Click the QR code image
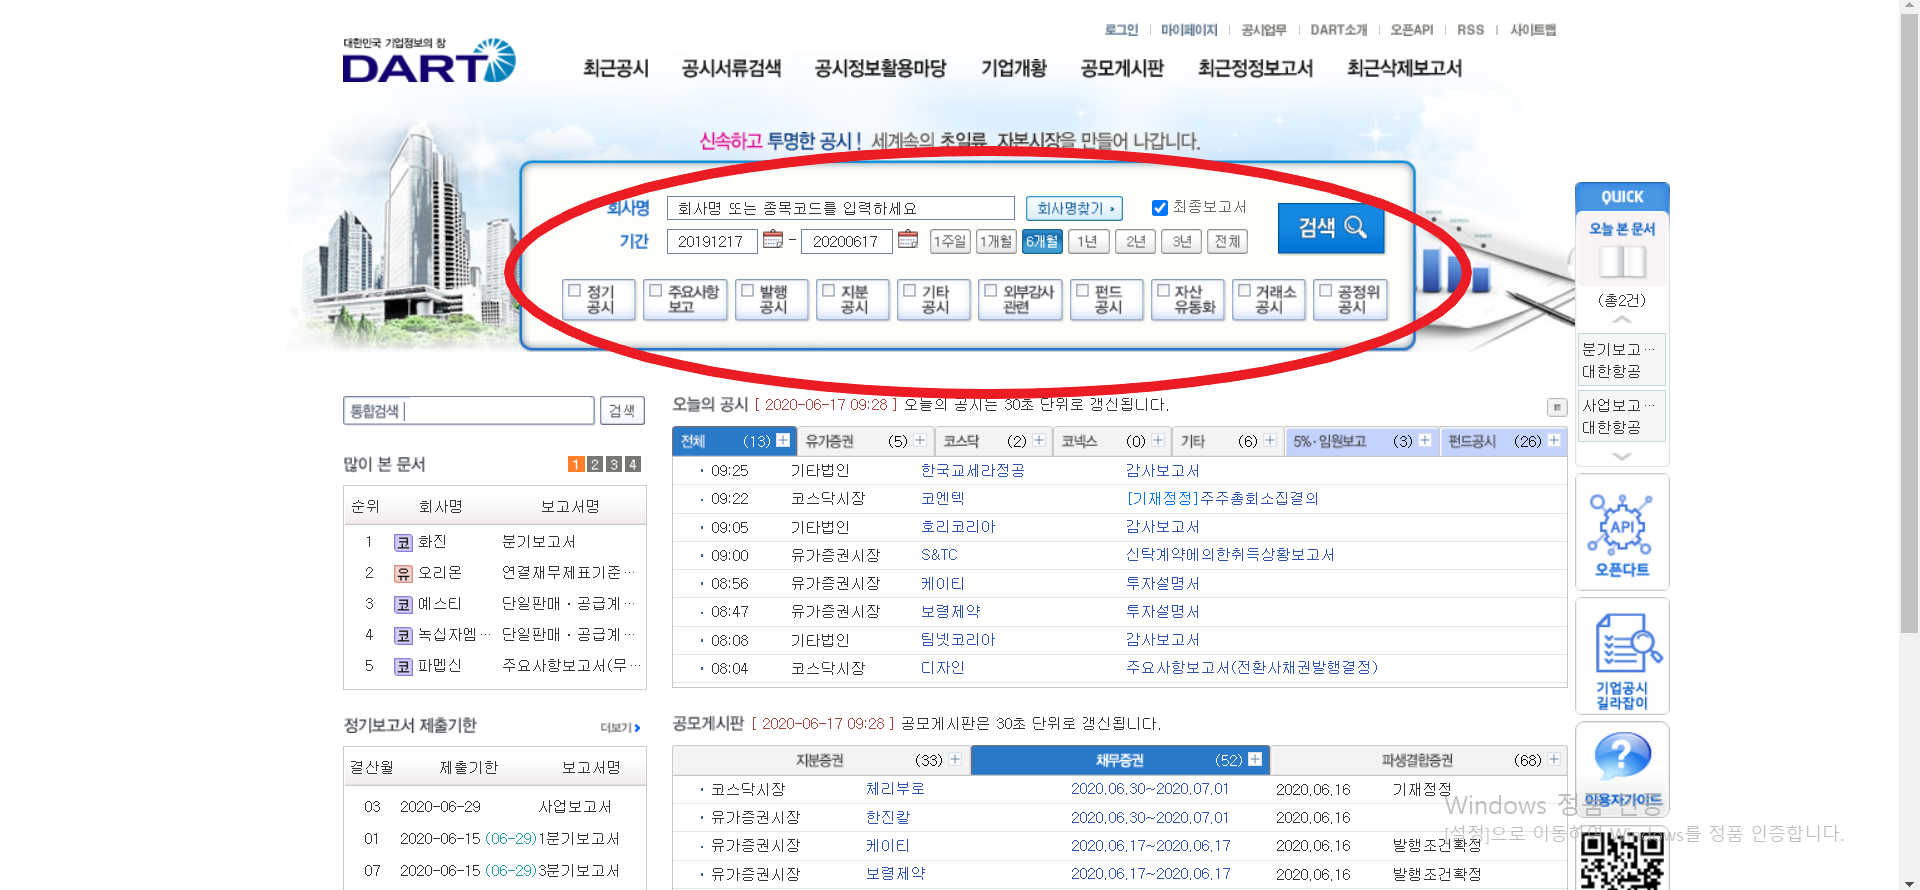The width and height of the screenshot is (1920, 890). 1621,861
